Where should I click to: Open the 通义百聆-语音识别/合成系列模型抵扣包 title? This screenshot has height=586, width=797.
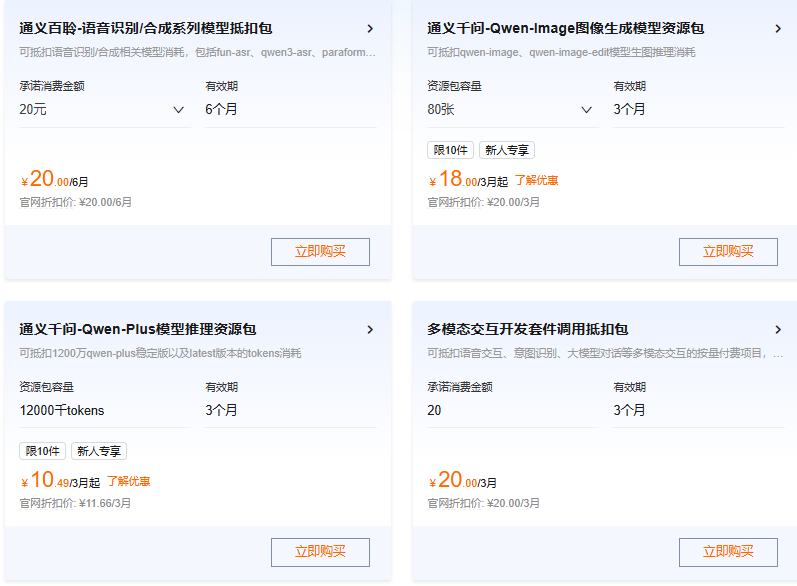point(145,28)
